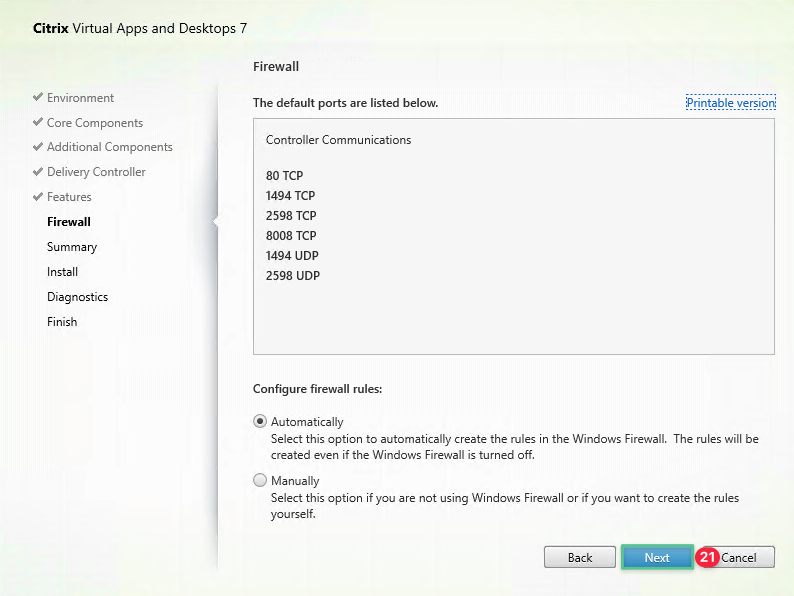Click the Core Components checkmark icon

tap(38, 123)
